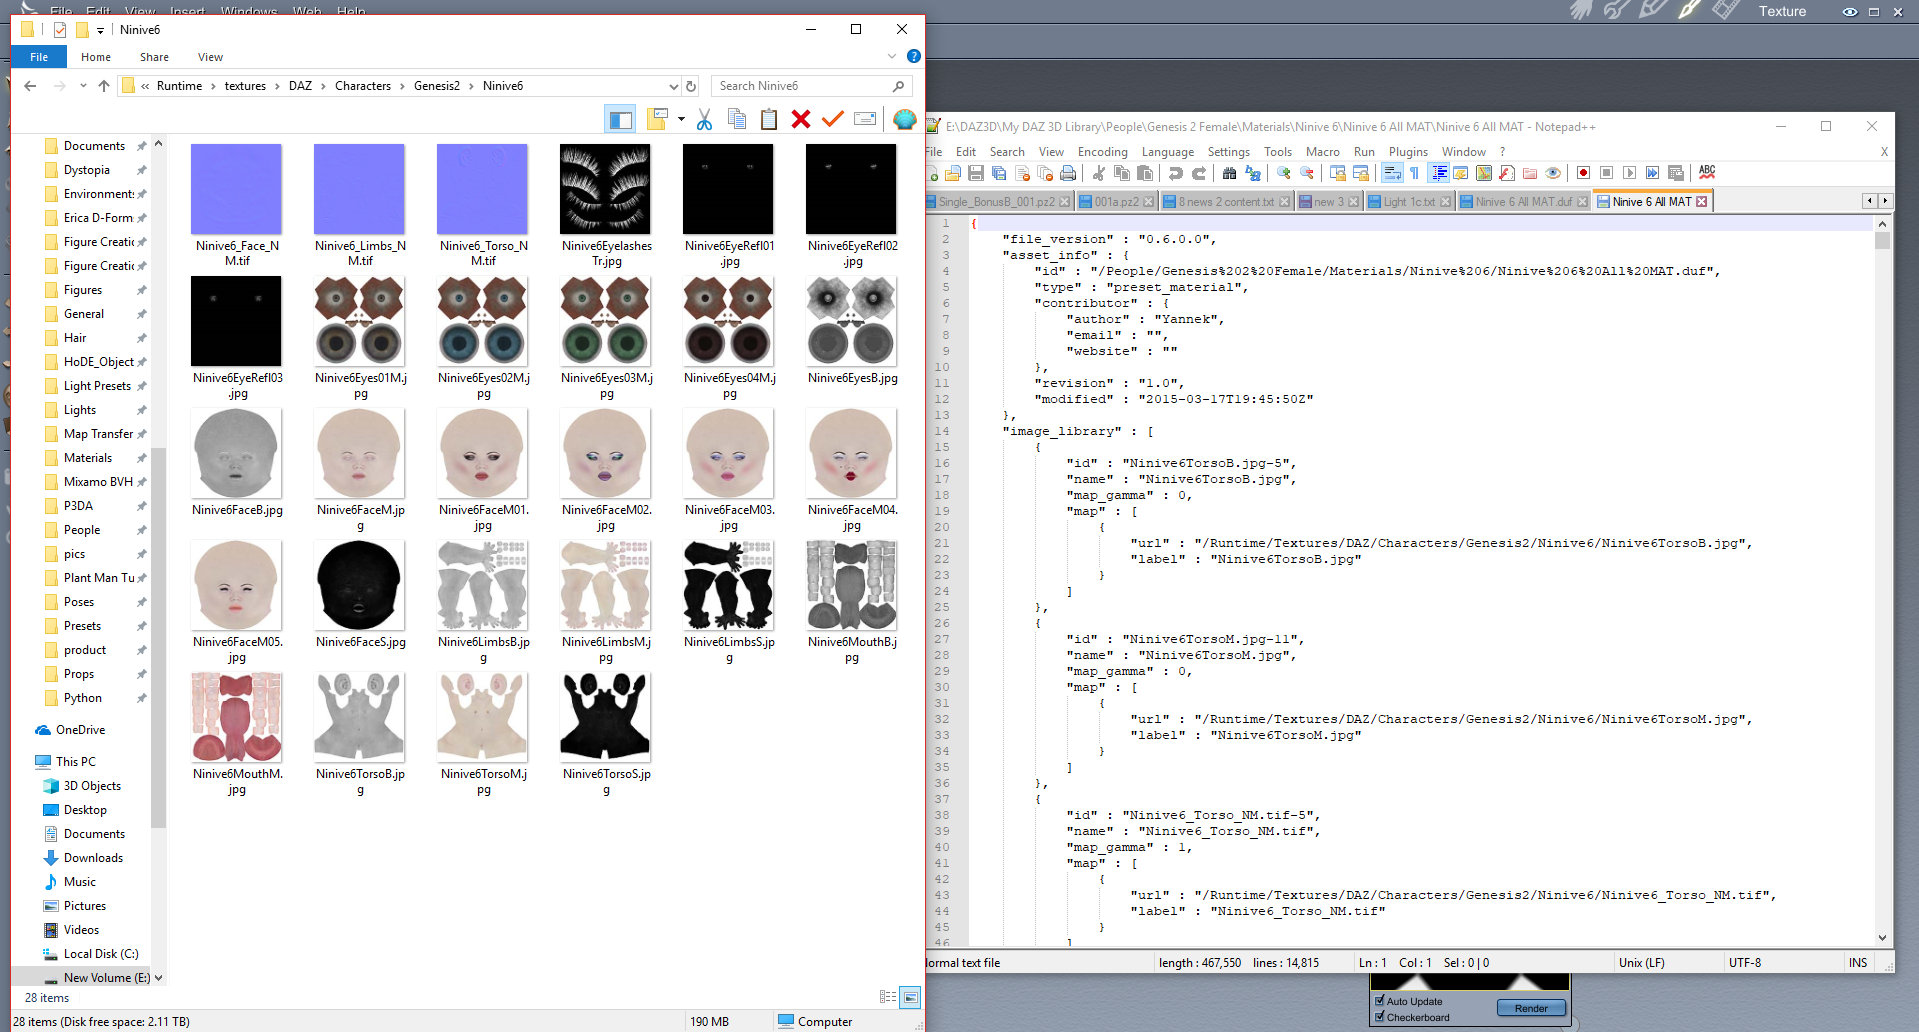Click the Paste clipboard icon in Explorer

(768, 120)
